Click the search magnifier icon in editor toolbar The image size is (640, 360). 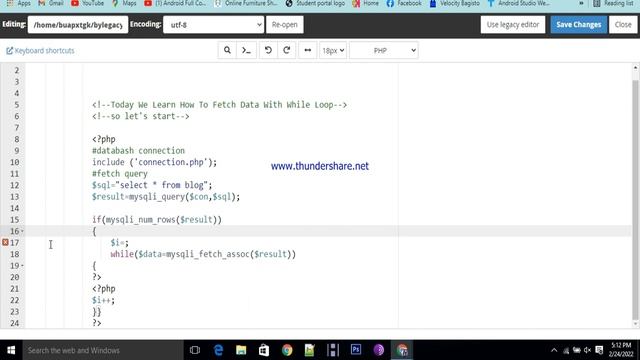coord(227,50)
